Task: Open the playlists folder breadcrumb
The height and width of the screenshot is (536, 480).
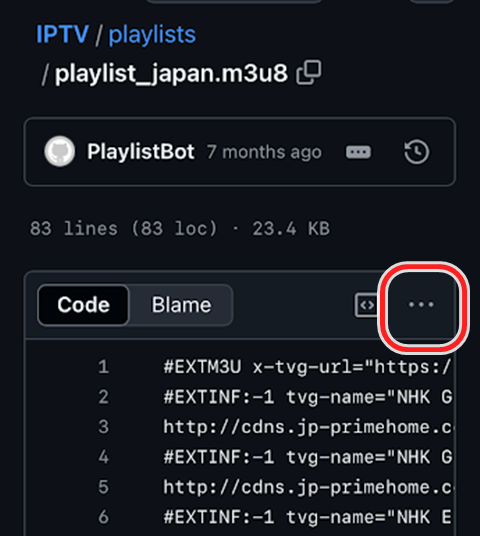Action: click(152, 35)
